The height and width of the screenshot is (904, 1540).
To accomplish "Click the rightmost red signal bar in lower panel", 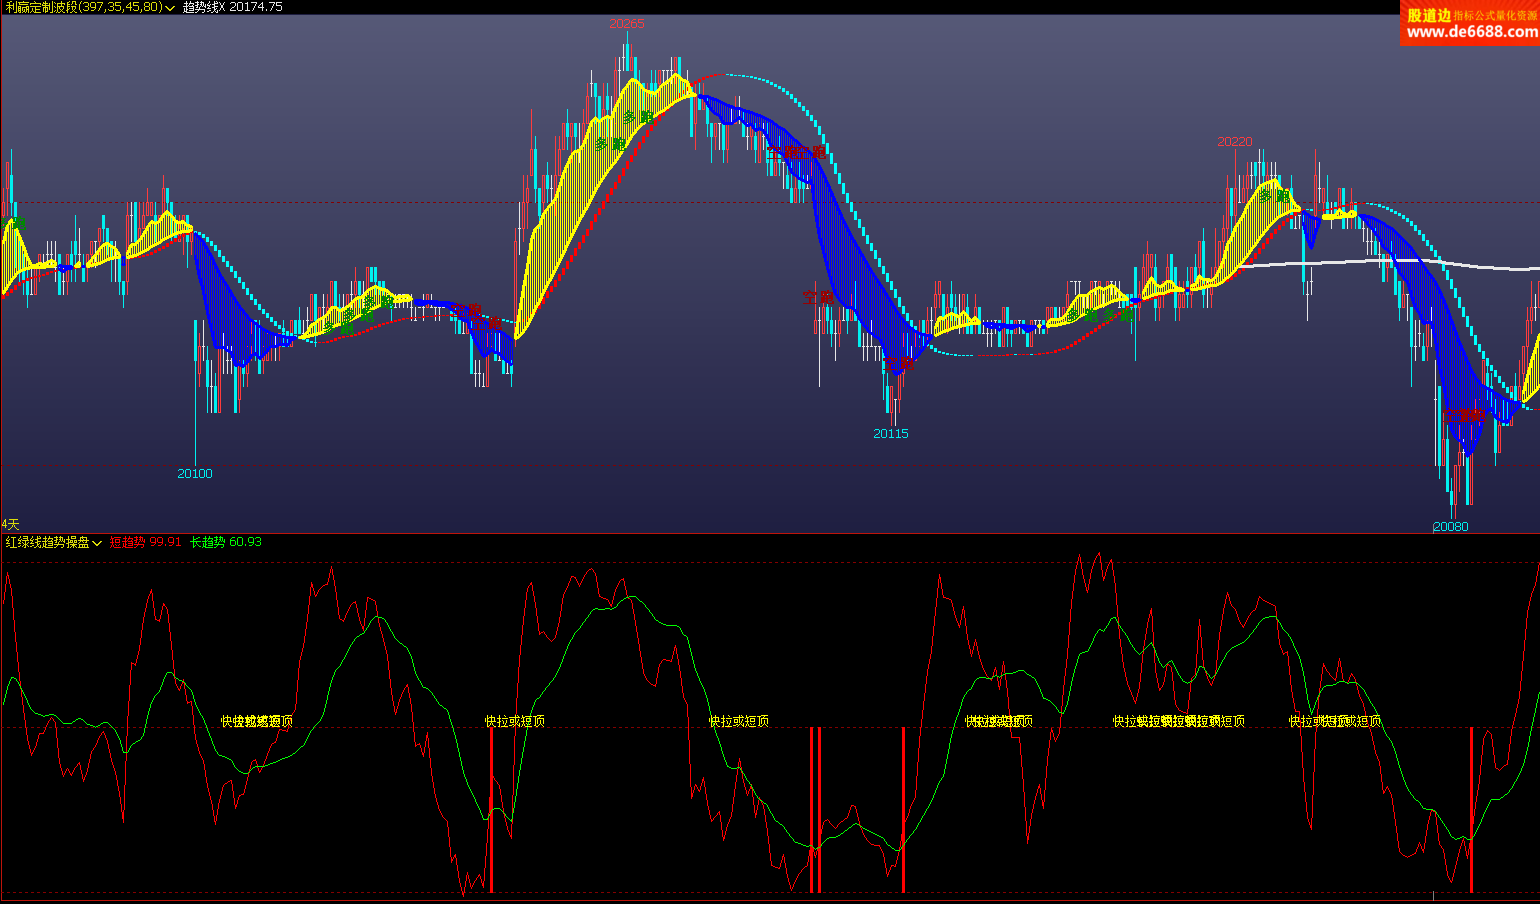I will (1471, 810).
